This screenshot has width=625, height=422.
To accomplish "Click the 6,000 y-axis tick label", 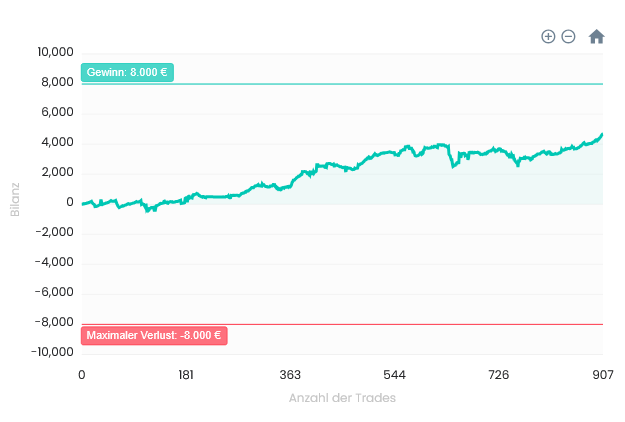I will (x=58, y=112).
